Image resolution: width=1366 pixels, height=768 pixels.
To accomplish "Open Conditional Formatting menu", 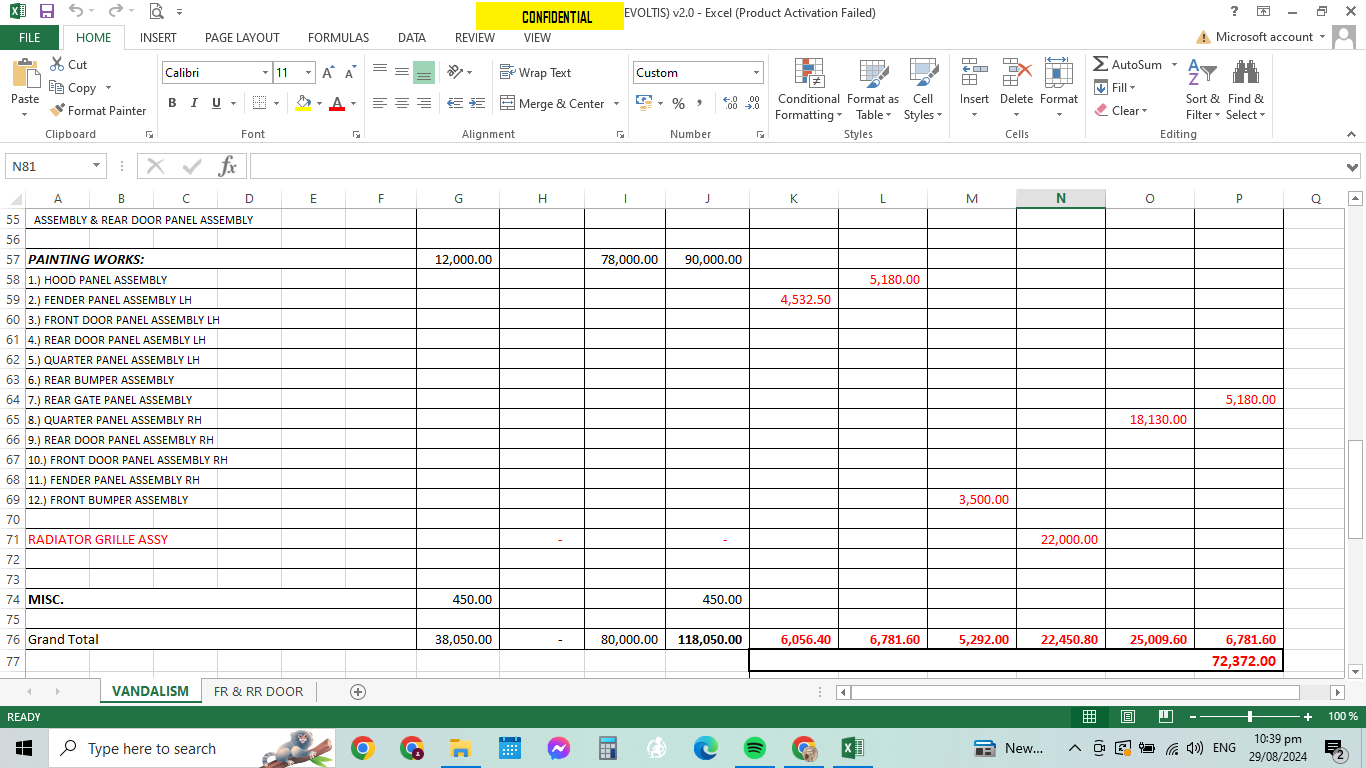I will [808, 88].
